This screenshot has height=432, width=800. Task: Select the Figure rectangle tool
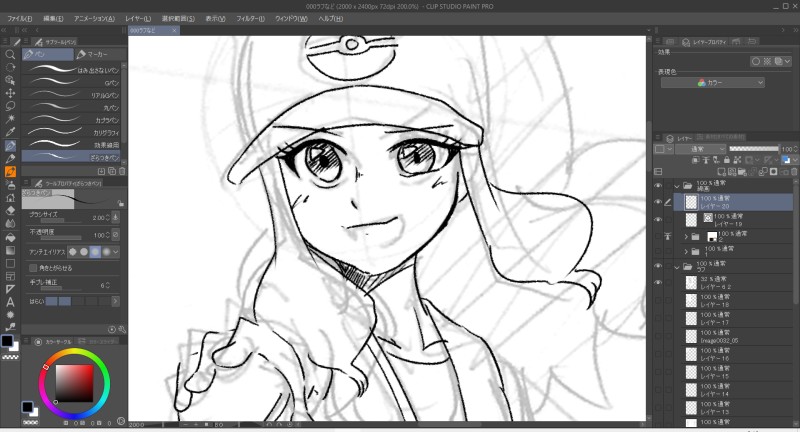[10, 263]
